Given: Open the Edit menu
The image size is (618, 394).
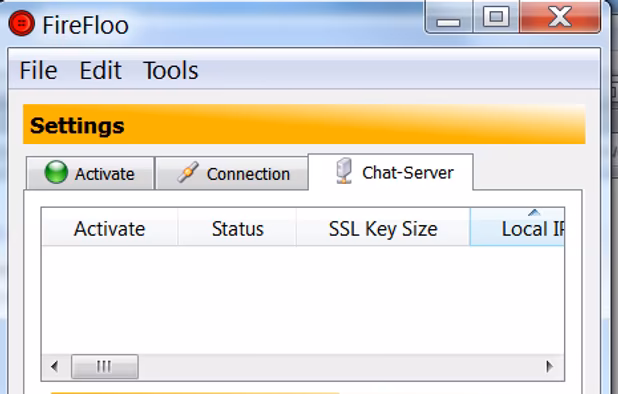Looking at the screenshot, I should point(101,71).
